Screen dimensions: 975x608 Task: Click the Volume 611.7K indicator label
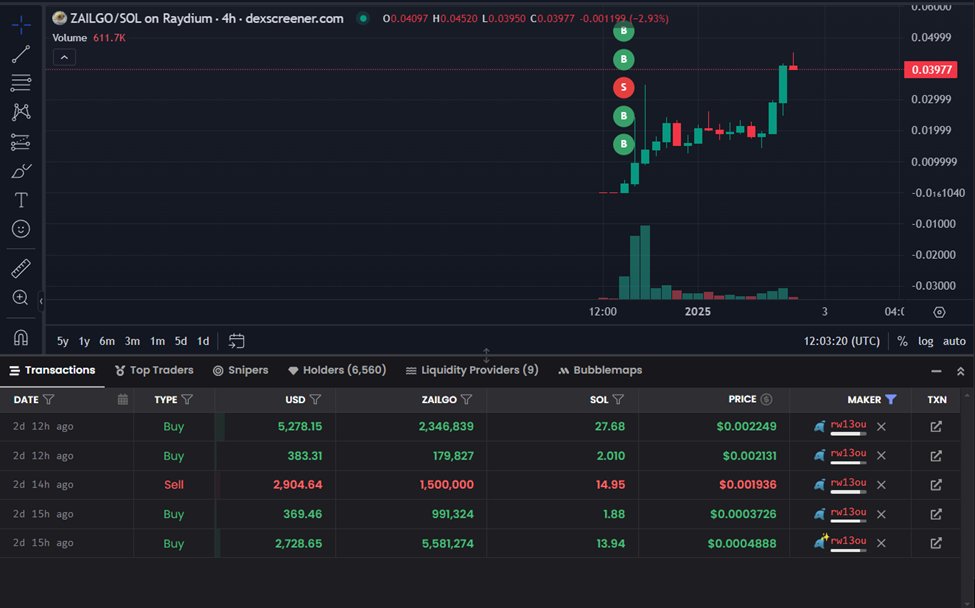pyautogui.click(x=89, y=38)
